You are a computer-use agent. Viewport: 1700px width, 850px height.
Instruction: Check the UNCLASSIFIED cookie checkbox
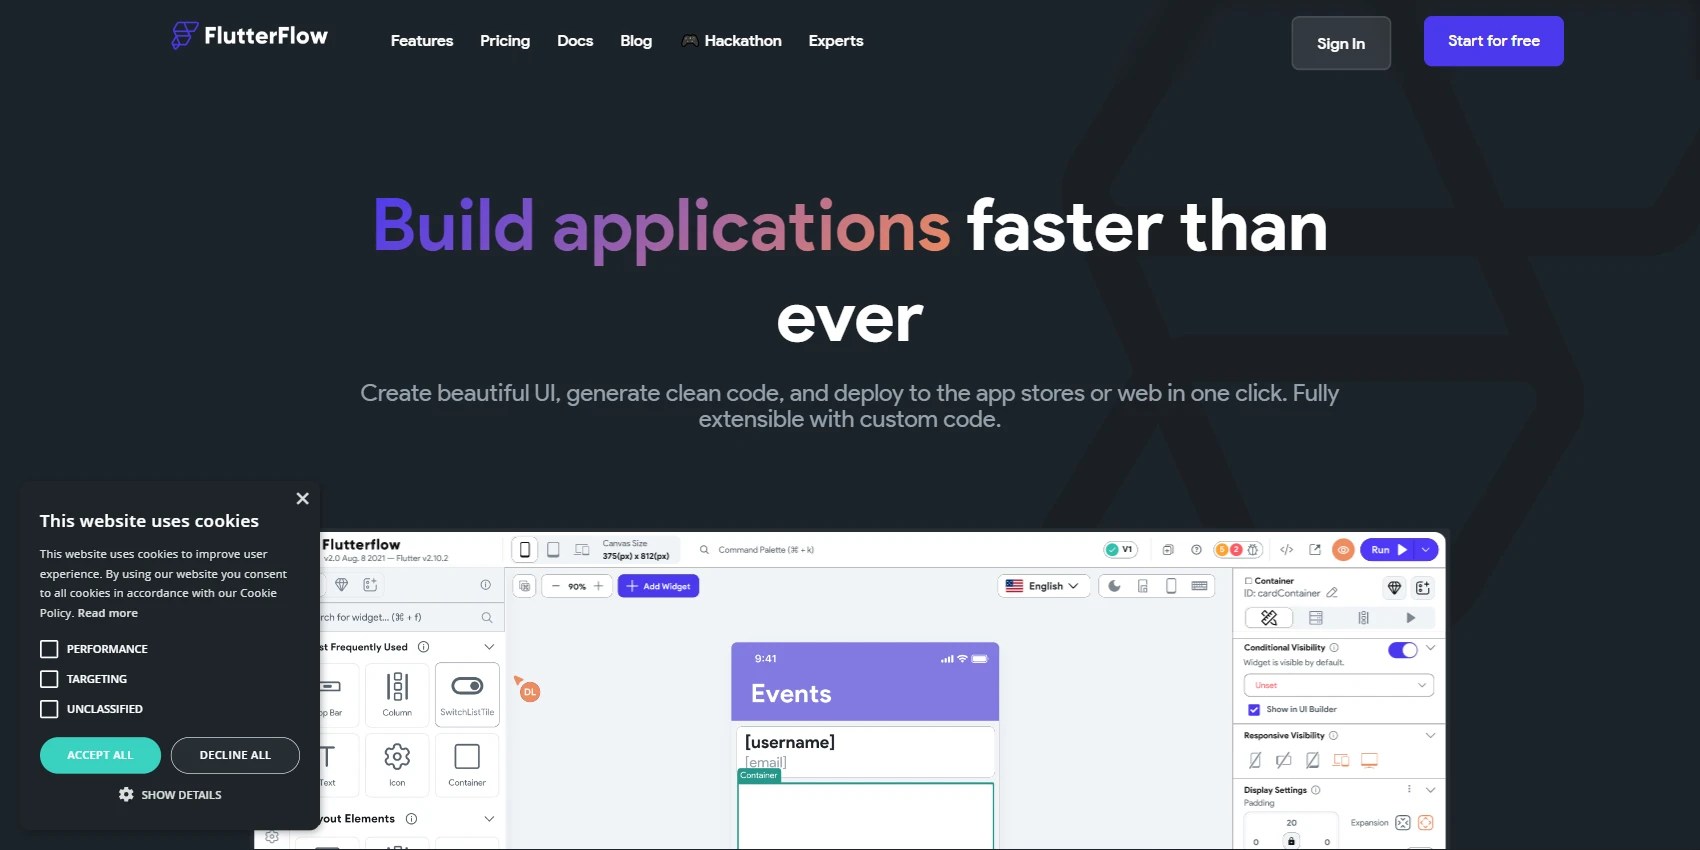pyautogui.click(x=49, y=709)
